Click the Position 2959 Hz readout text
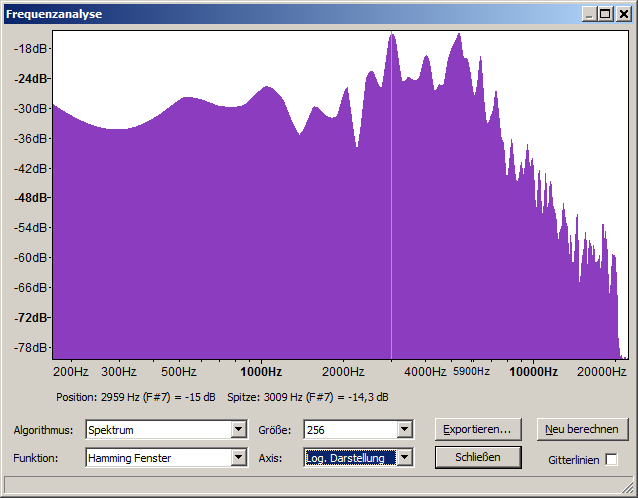This screenshot has height=498, width=638. 135,397
